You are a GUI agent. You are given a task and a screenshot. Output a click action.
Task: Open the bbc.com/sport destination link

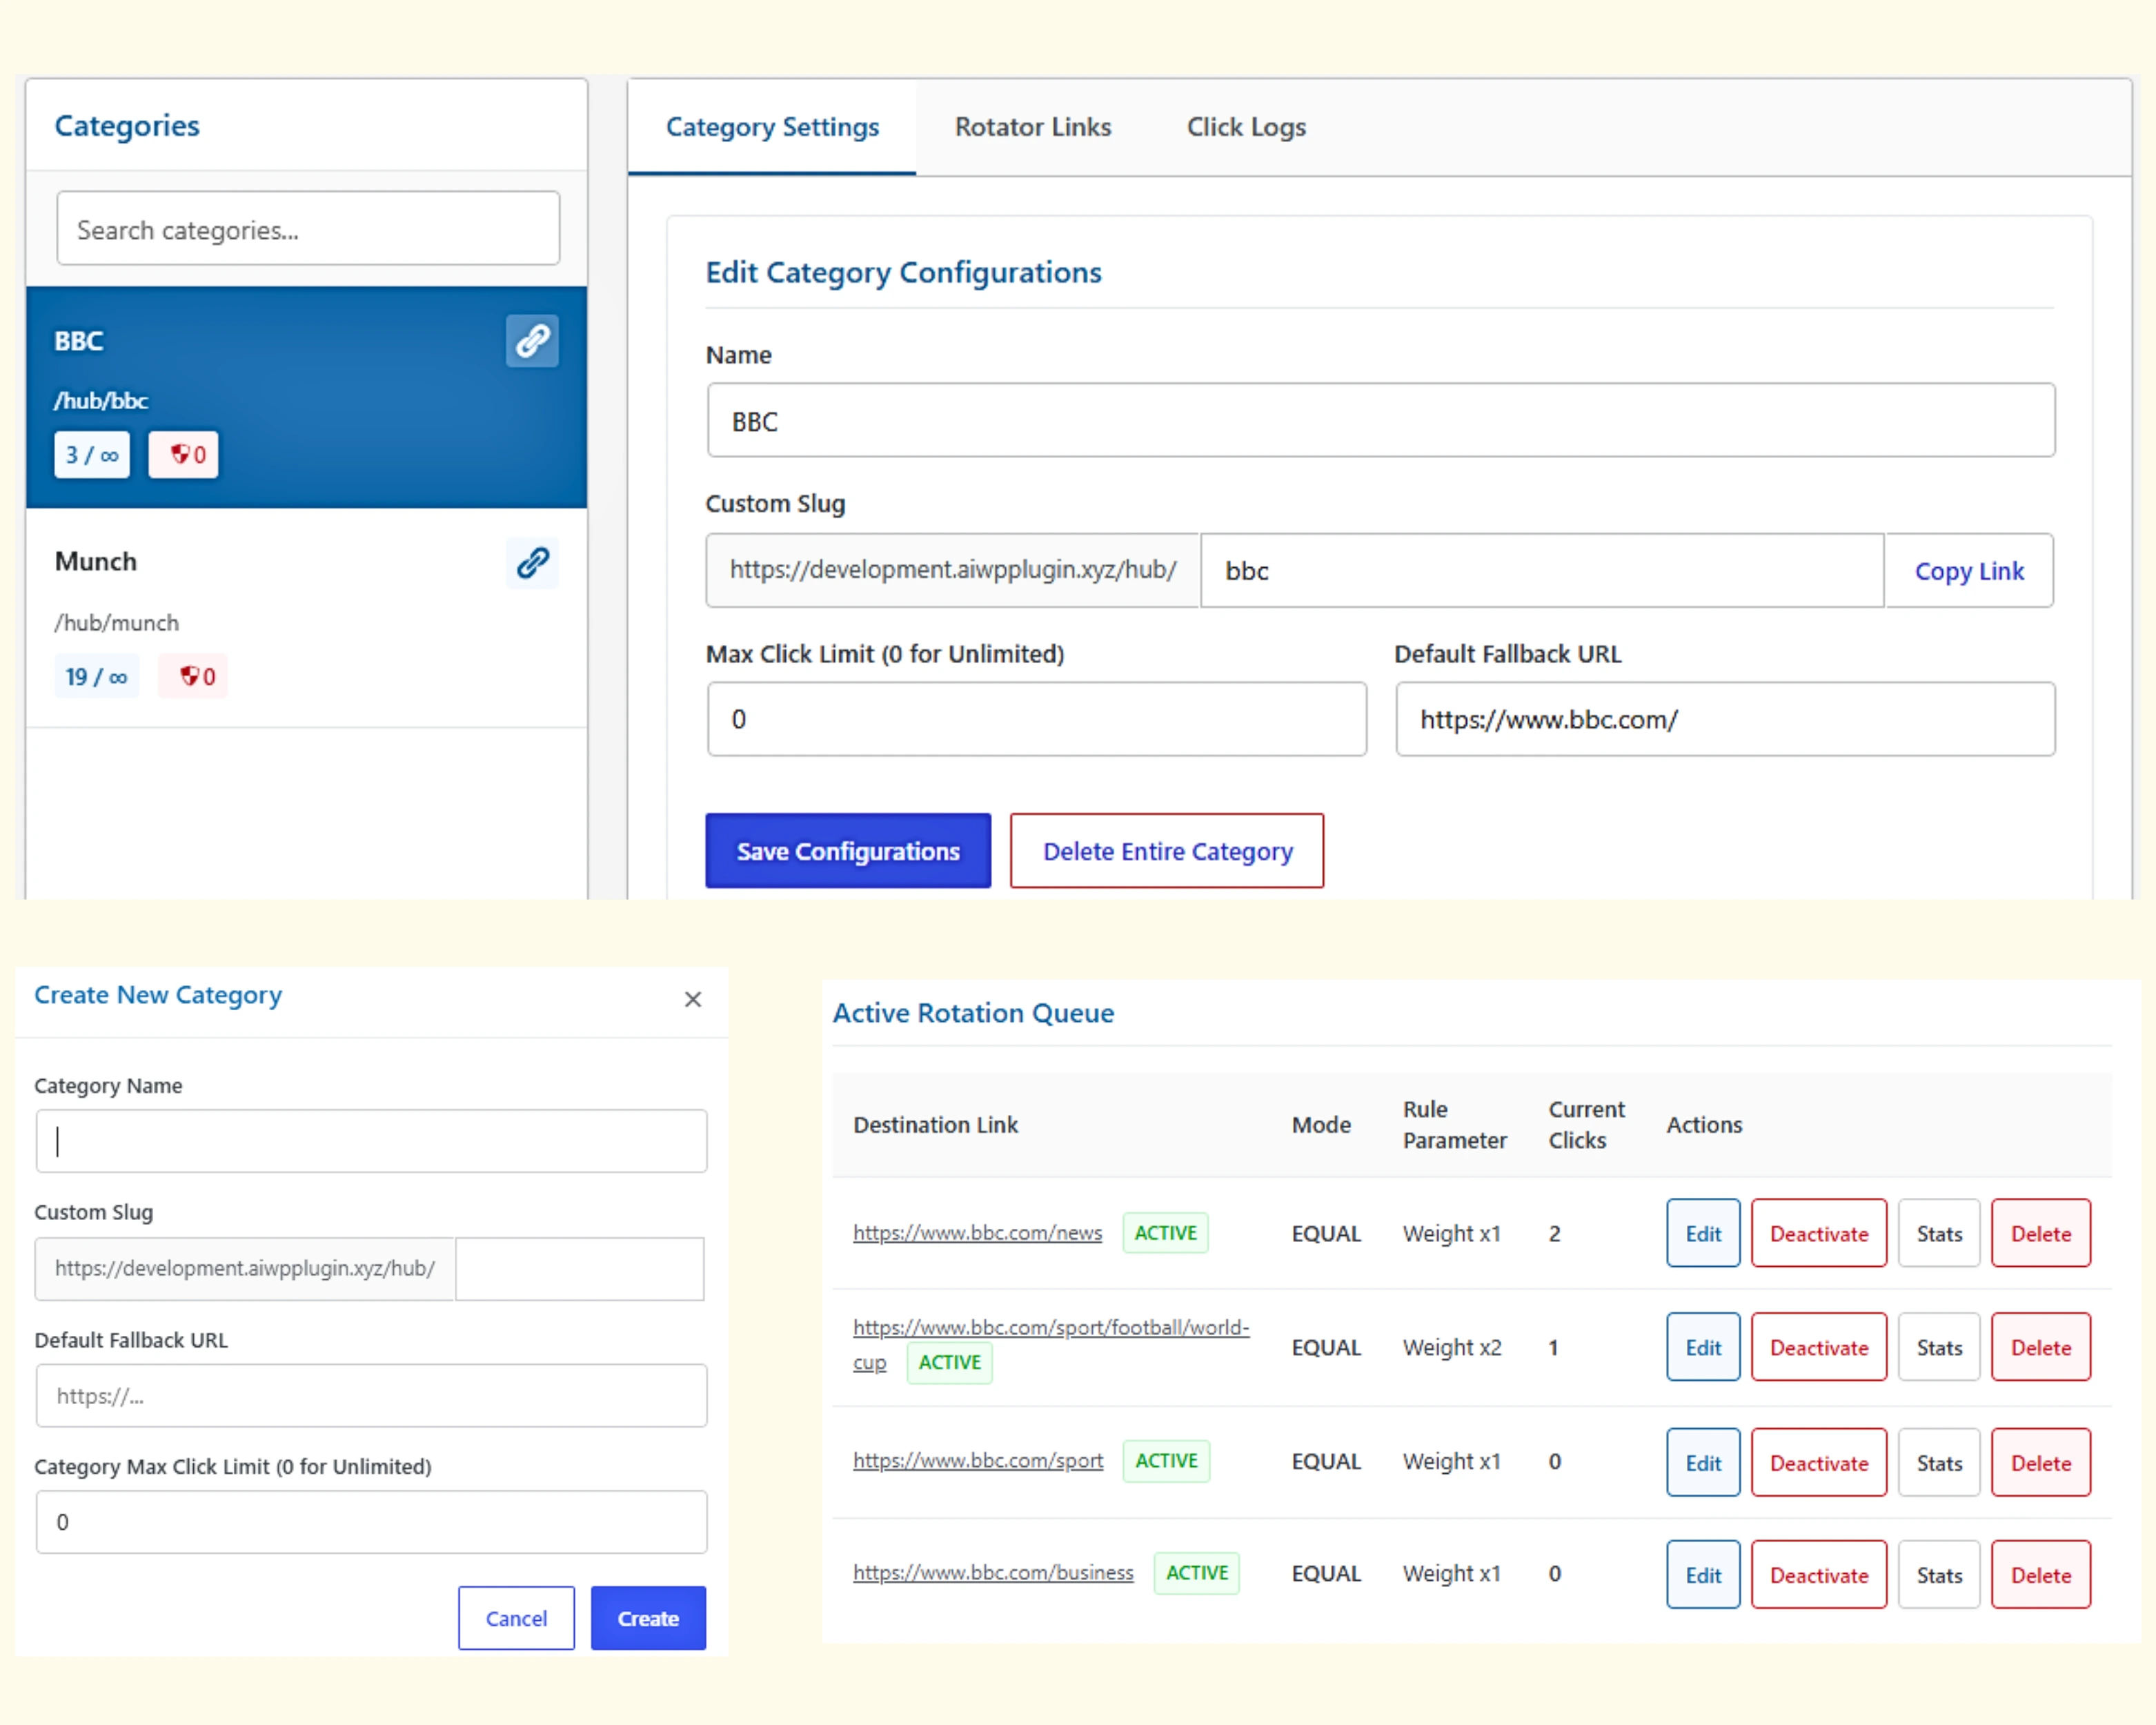(978, 1461)
